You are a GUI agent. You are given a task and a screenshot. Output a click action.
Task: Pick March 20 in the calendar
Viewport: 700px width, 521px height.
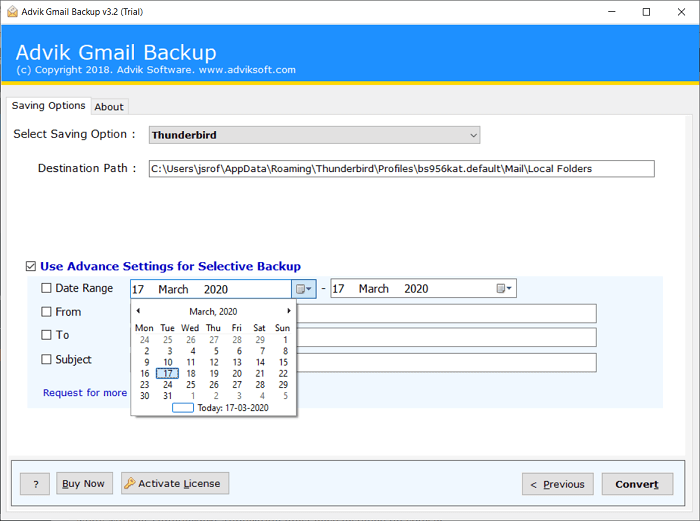click(x=237, y=374)
